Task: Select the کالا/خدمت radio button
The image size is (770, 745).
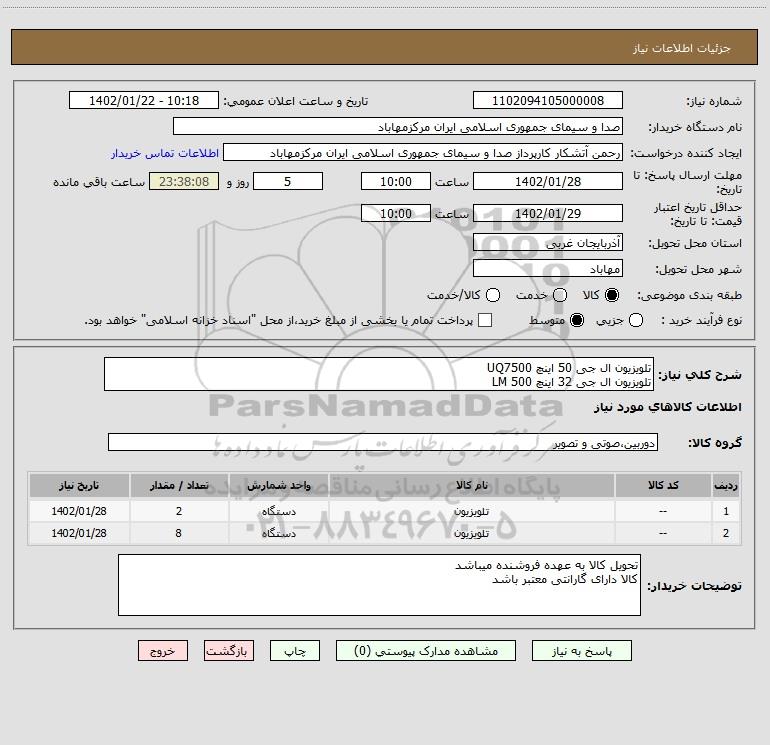Action: coord(493,295)
